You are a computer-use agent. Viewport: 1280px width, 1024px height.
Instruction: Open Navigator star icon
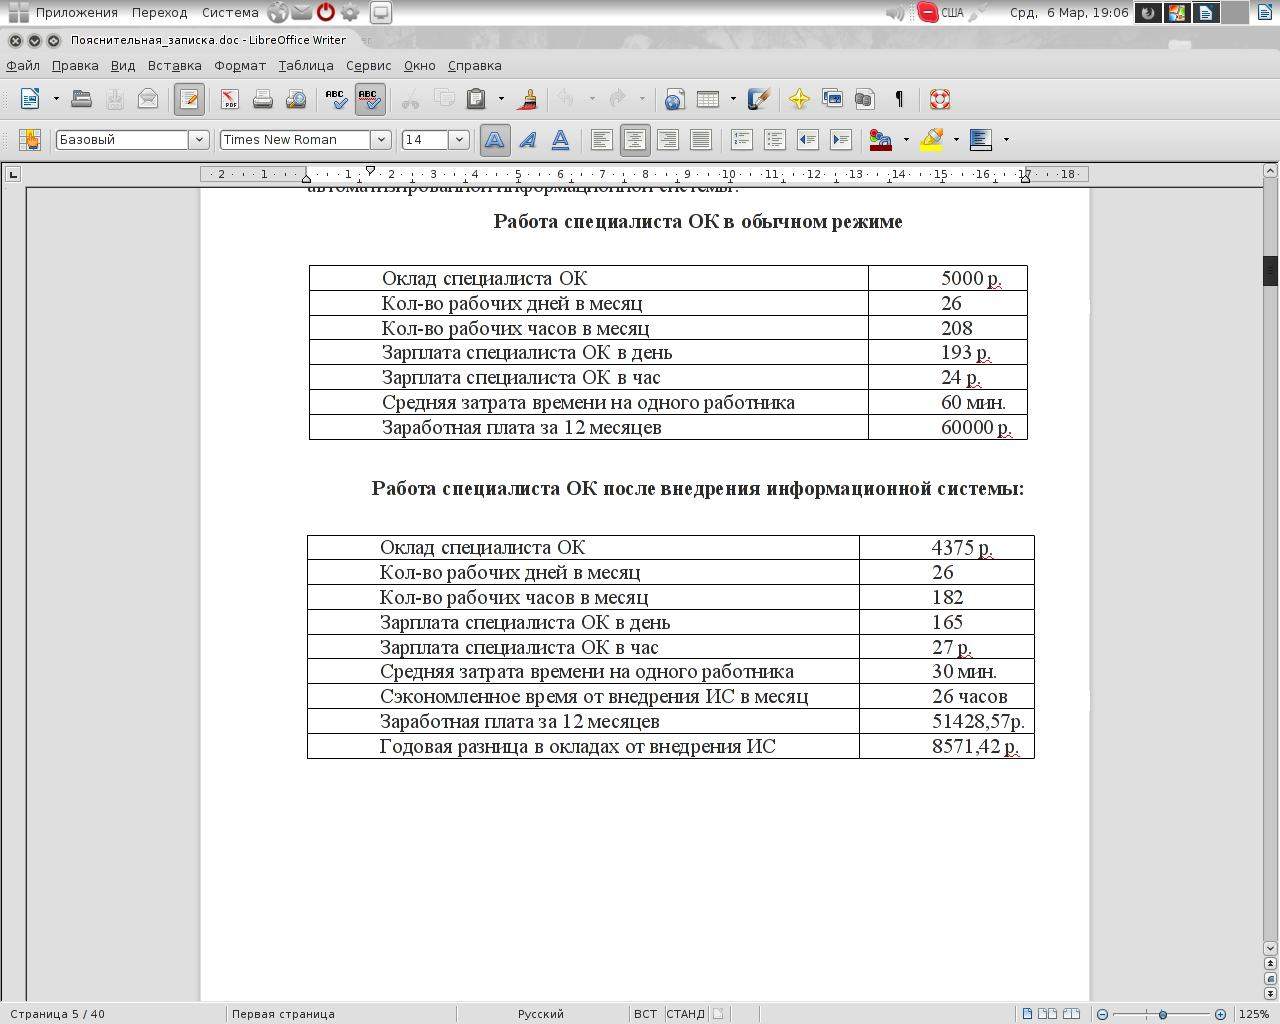point(799,99)
